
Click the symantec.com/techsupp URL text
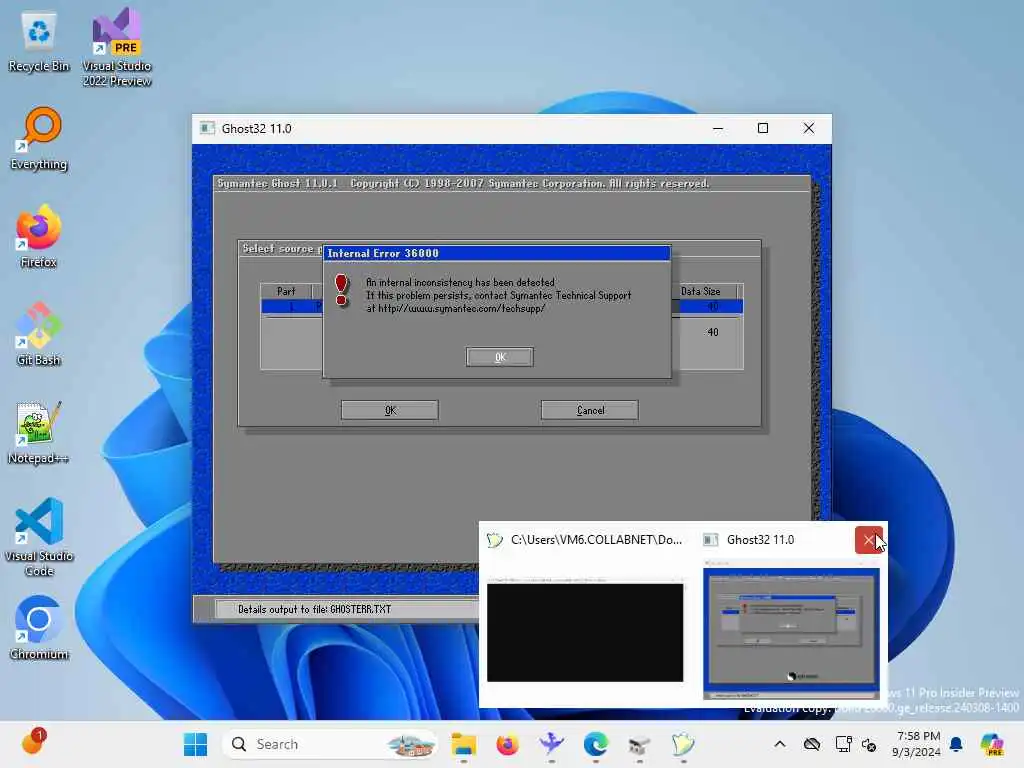coord(461,308)
